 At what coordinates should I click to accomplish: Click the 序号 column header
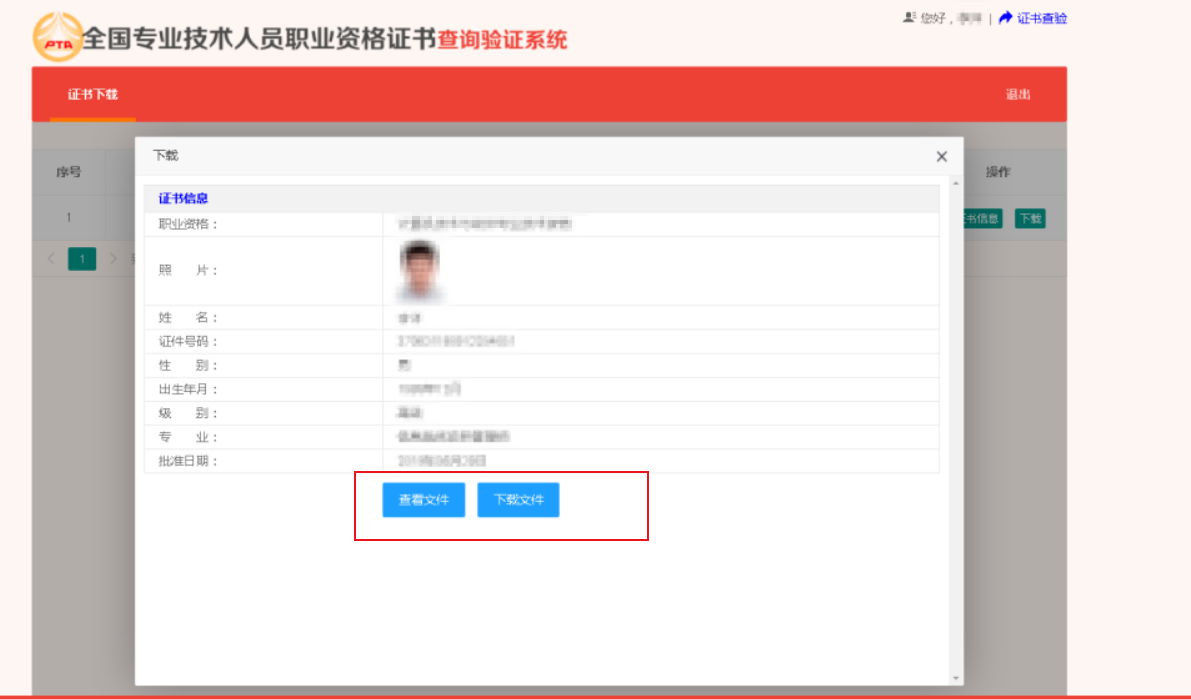(68, 172)
